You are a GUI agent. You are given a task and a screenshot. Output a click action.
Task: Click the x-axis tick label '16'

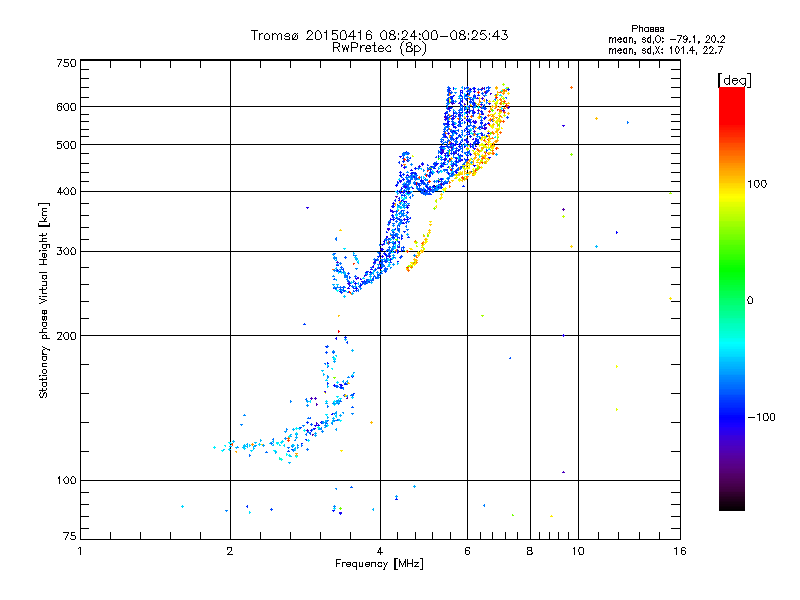click(680, 551)
